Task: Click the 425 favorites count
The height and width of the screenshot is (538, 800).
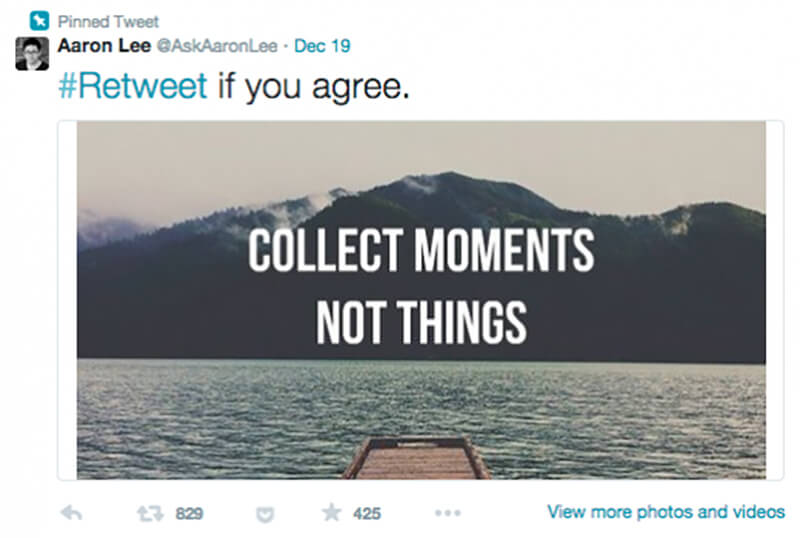Action: coord(367,513)
